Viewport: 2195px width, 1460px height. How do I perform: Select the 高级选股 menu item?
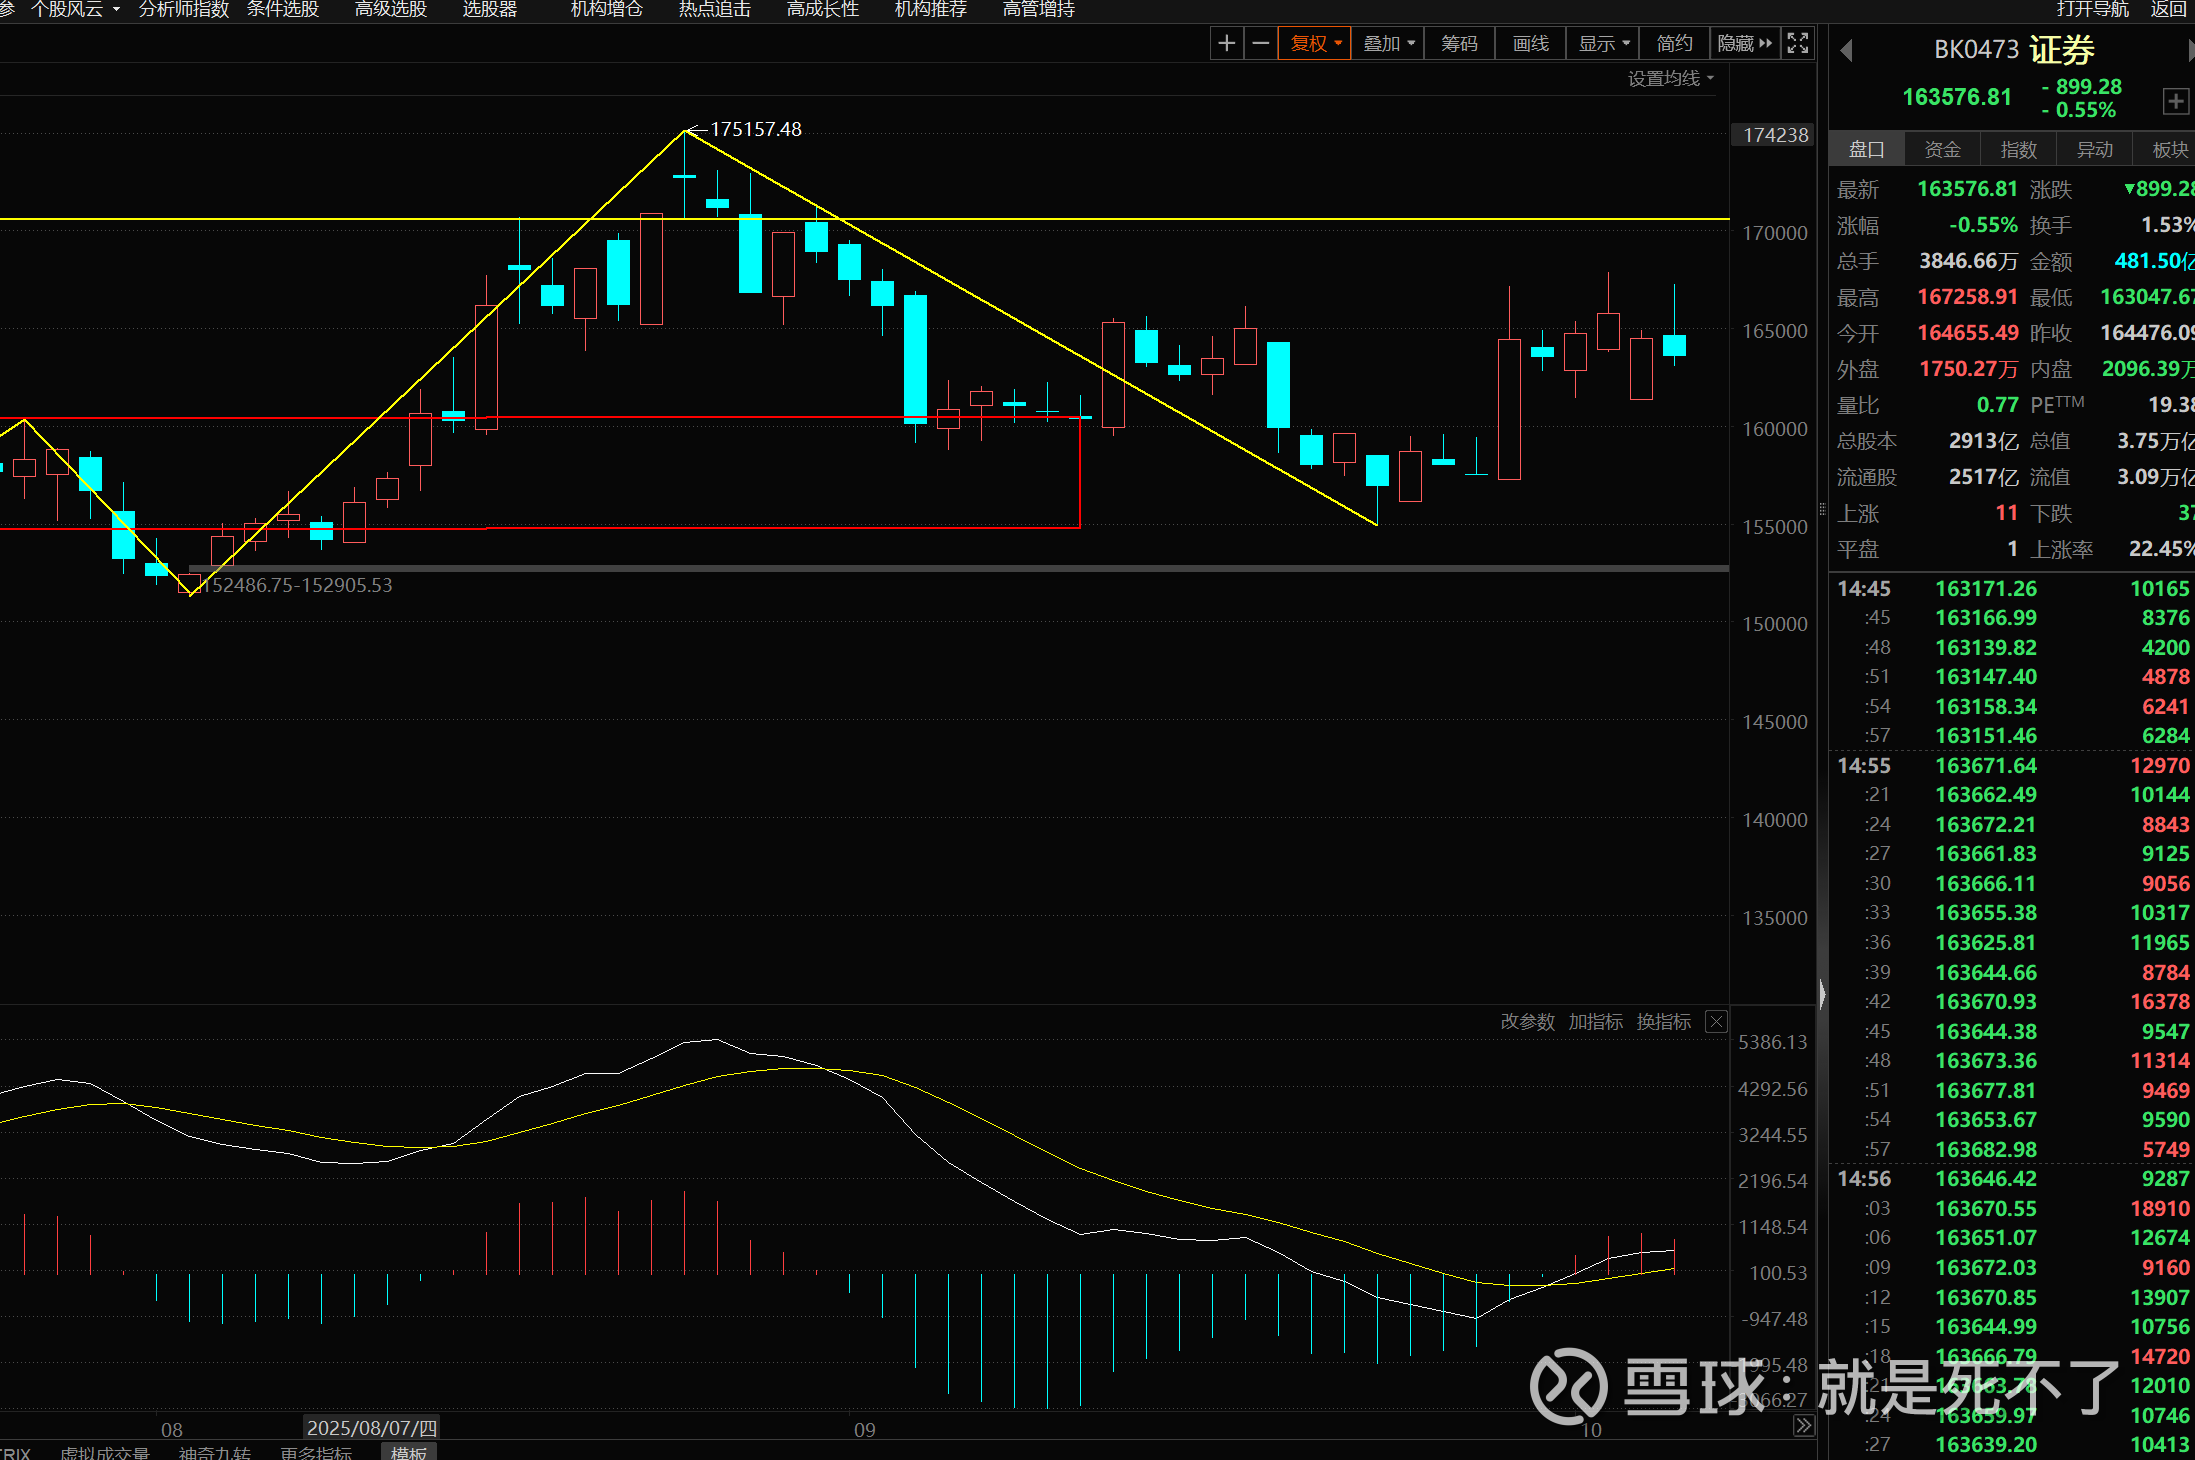pos(391,9)
